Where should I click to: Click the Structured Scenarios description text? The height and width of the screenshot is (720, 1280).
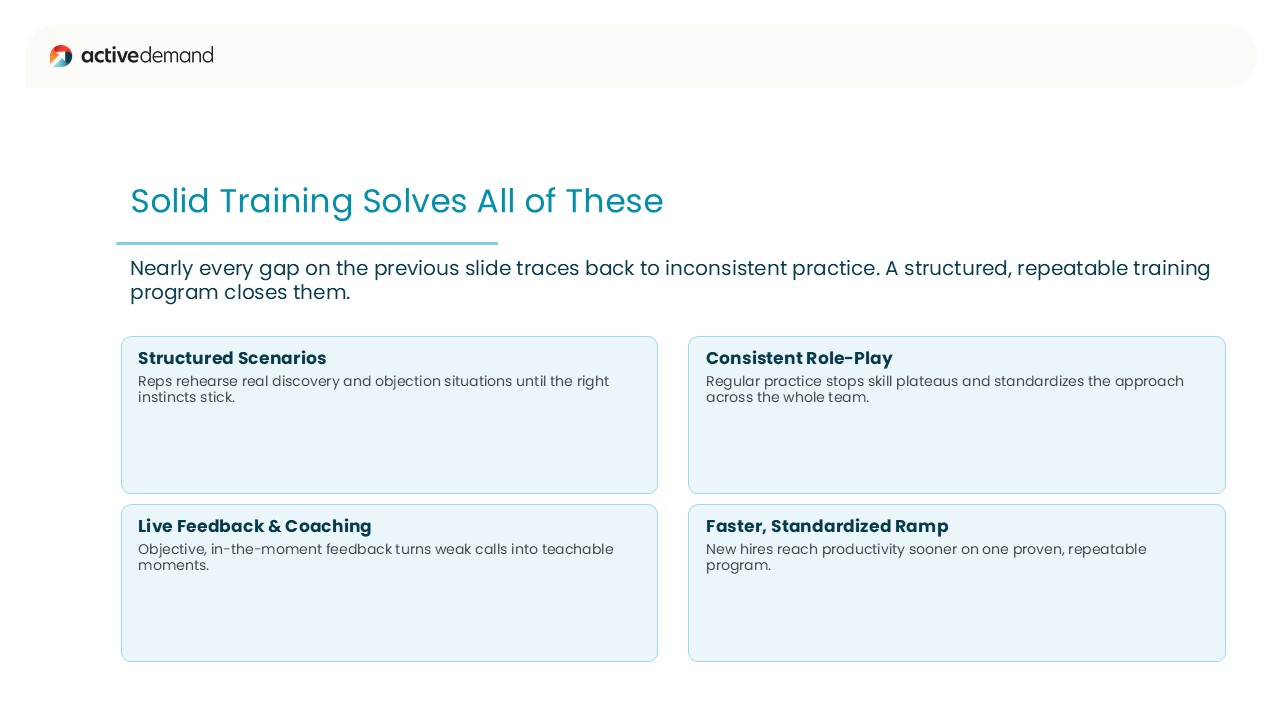(x=373, y=389)
